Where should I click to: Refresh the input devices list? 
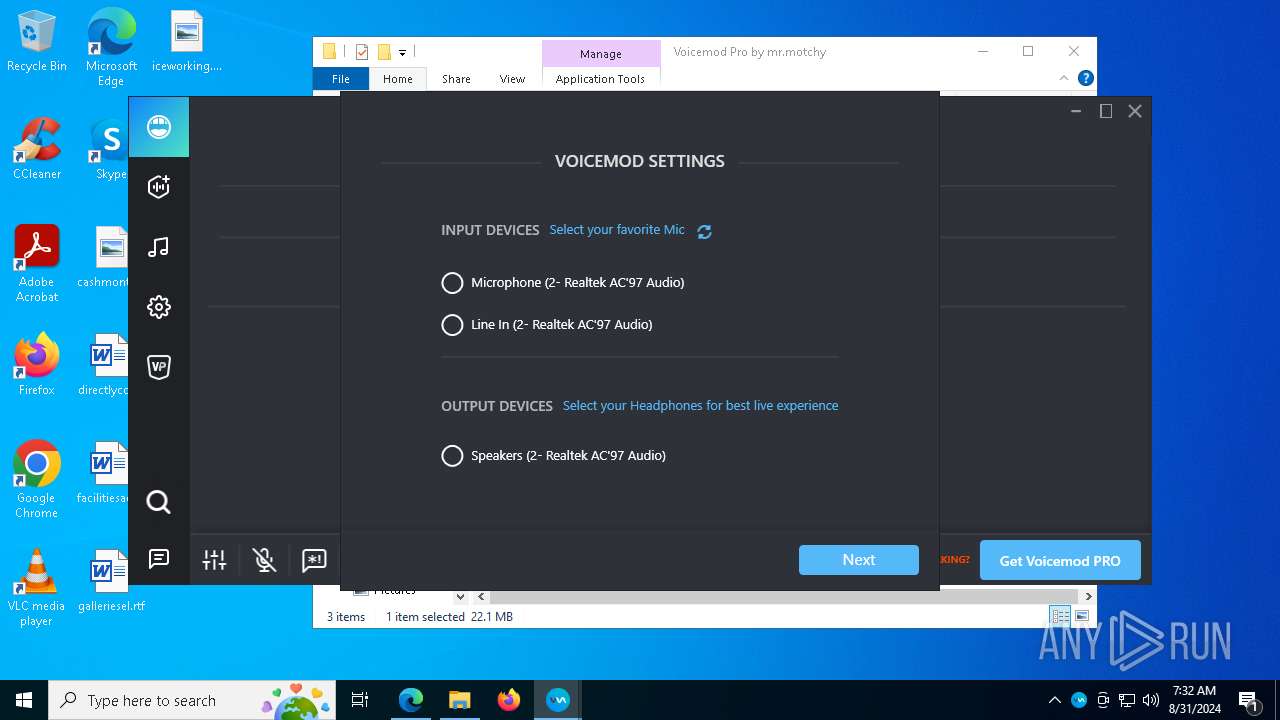point(704,231)
